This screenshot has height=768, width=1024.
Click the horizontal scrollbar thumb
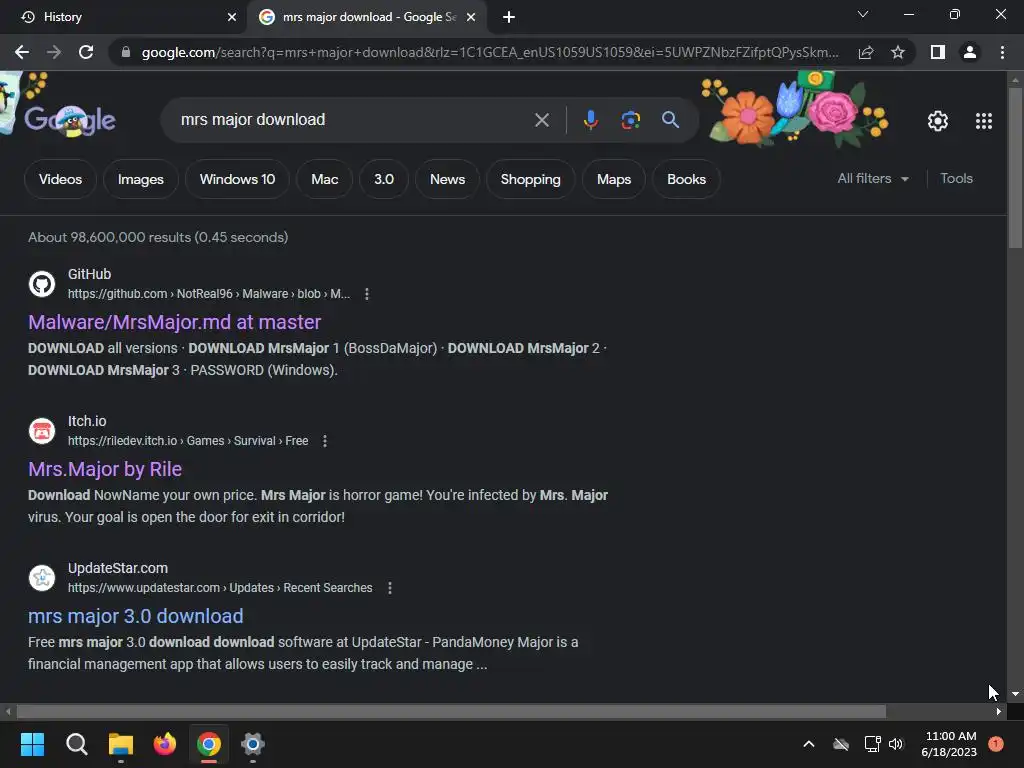[x=451, y=711]
